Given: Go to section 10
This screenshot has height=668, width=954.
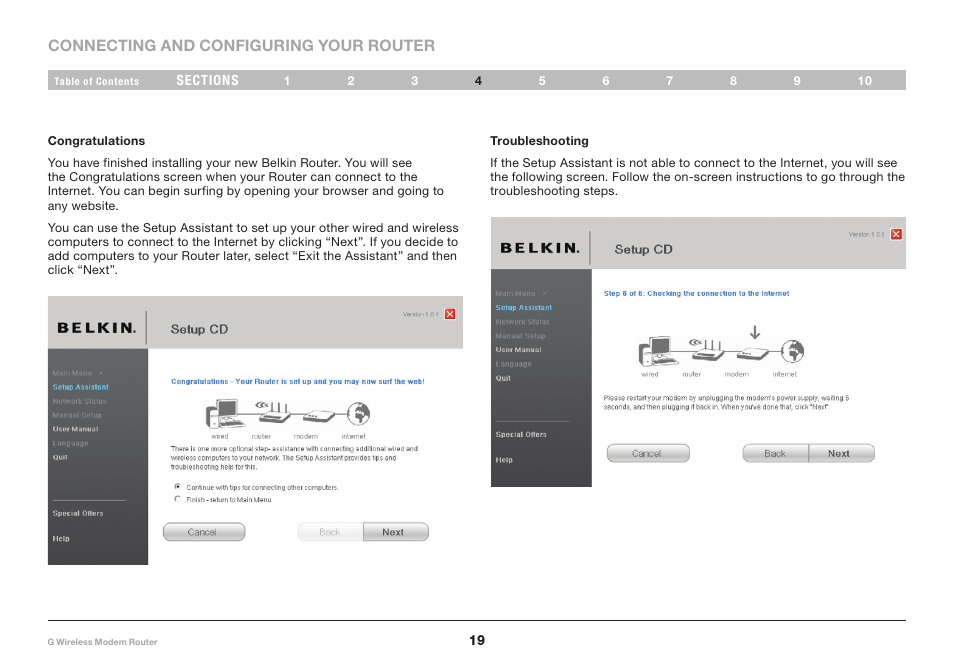Looking at the screenshot, I should [x=865, y=81].
